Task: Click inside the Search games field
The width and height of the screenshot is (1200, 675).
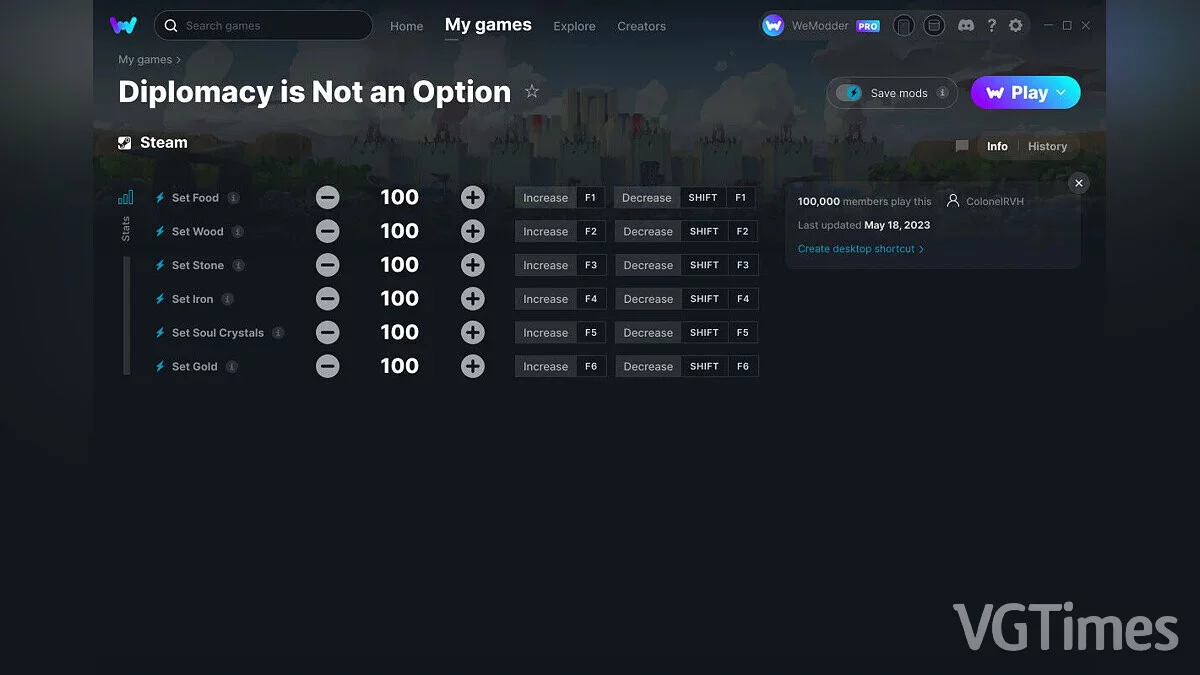Action: (263, 25)
